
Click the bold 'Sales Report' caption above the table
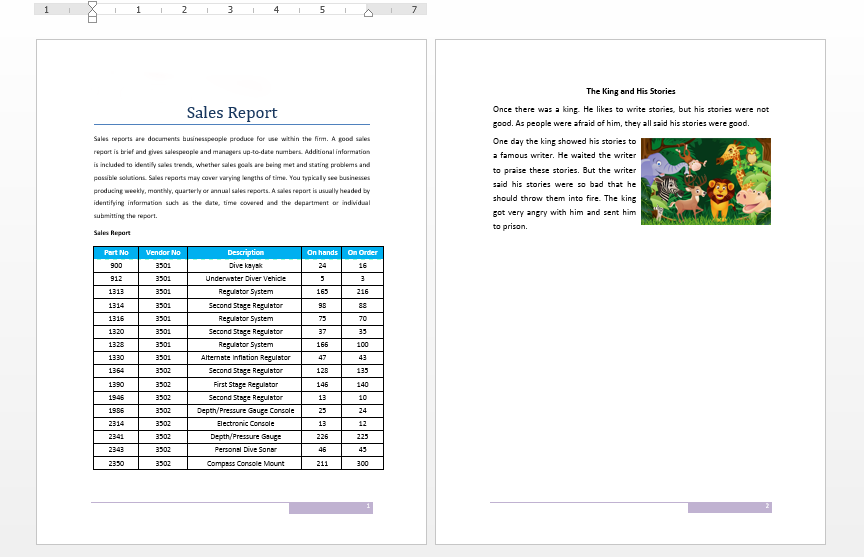pos(112,232)
